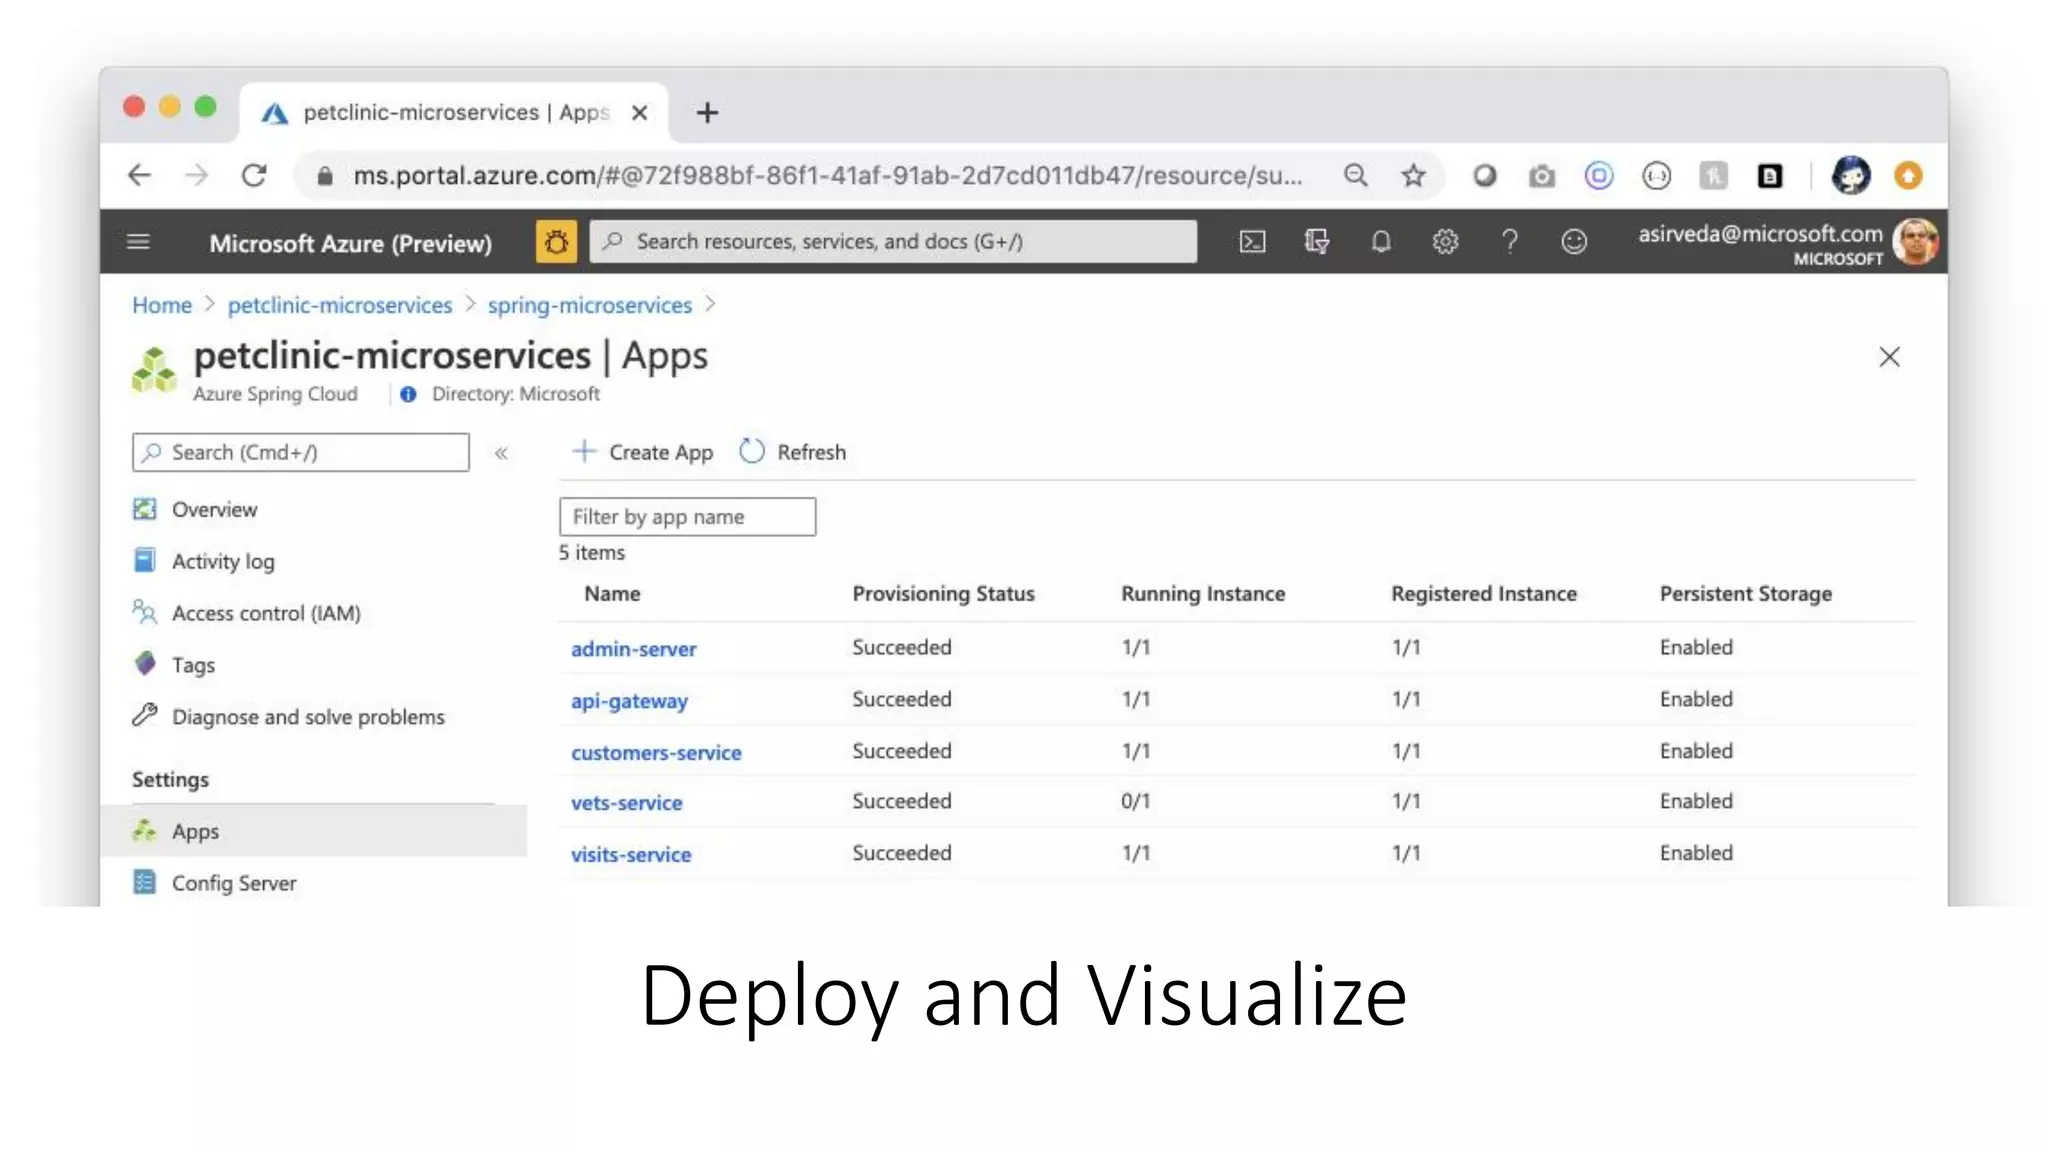Click the browser forward arrow

(x=197, y=176)
